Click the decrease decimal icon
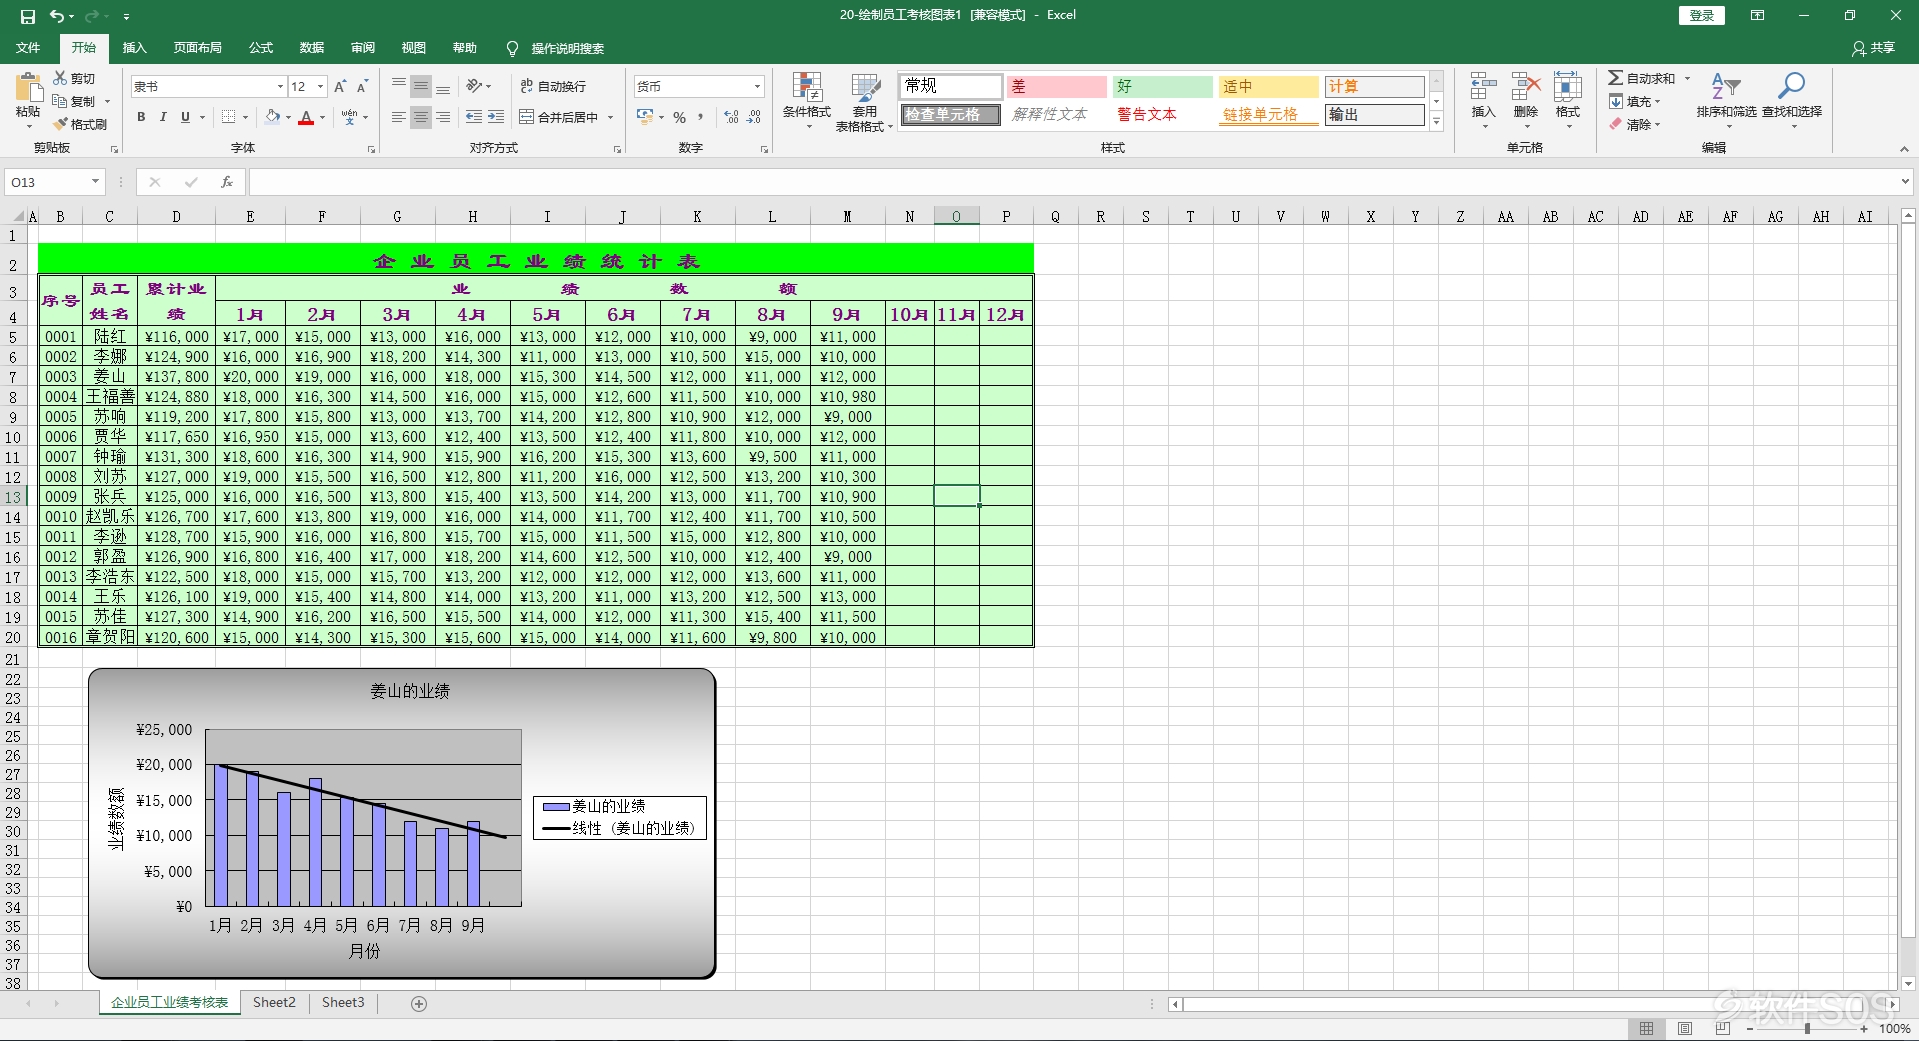Image resolution: width=1919 pixels, height=1041 pixels. (754, 117)
